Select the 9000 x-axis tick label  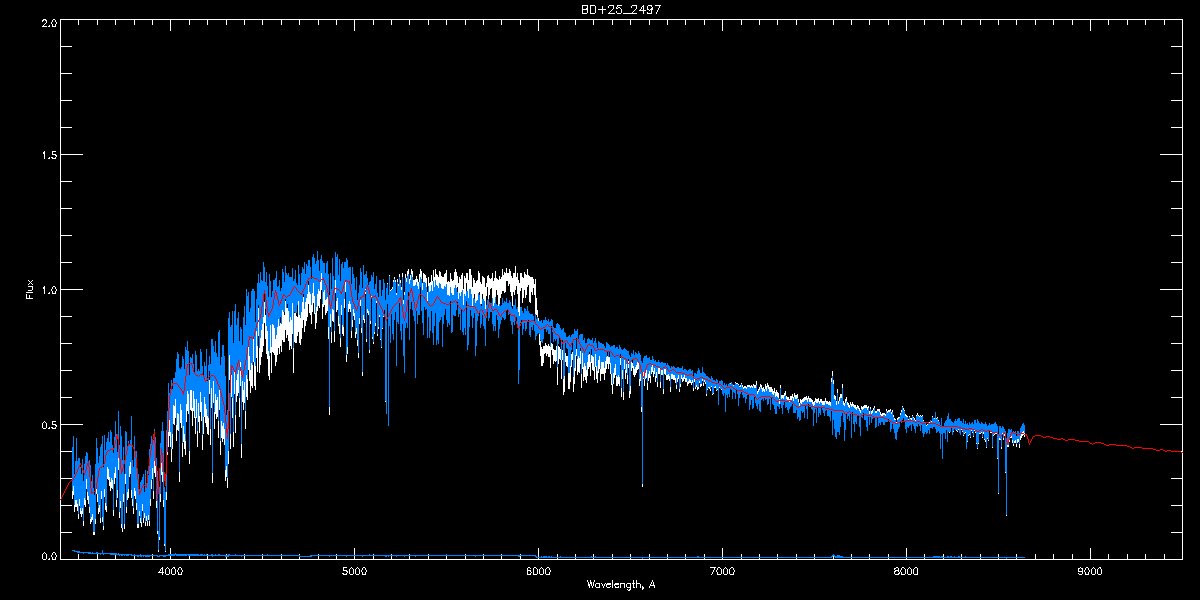[x=1089, y=572]
